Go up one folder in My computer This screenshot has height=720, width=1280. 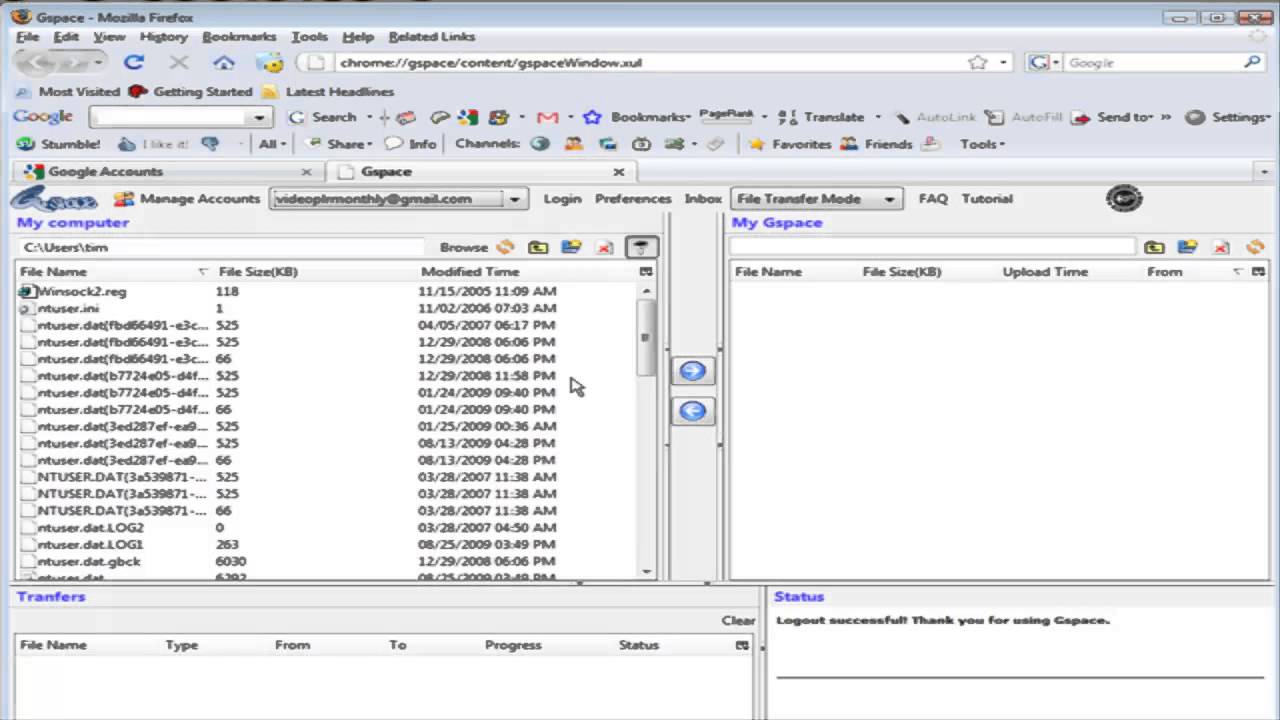pos(538,247)
